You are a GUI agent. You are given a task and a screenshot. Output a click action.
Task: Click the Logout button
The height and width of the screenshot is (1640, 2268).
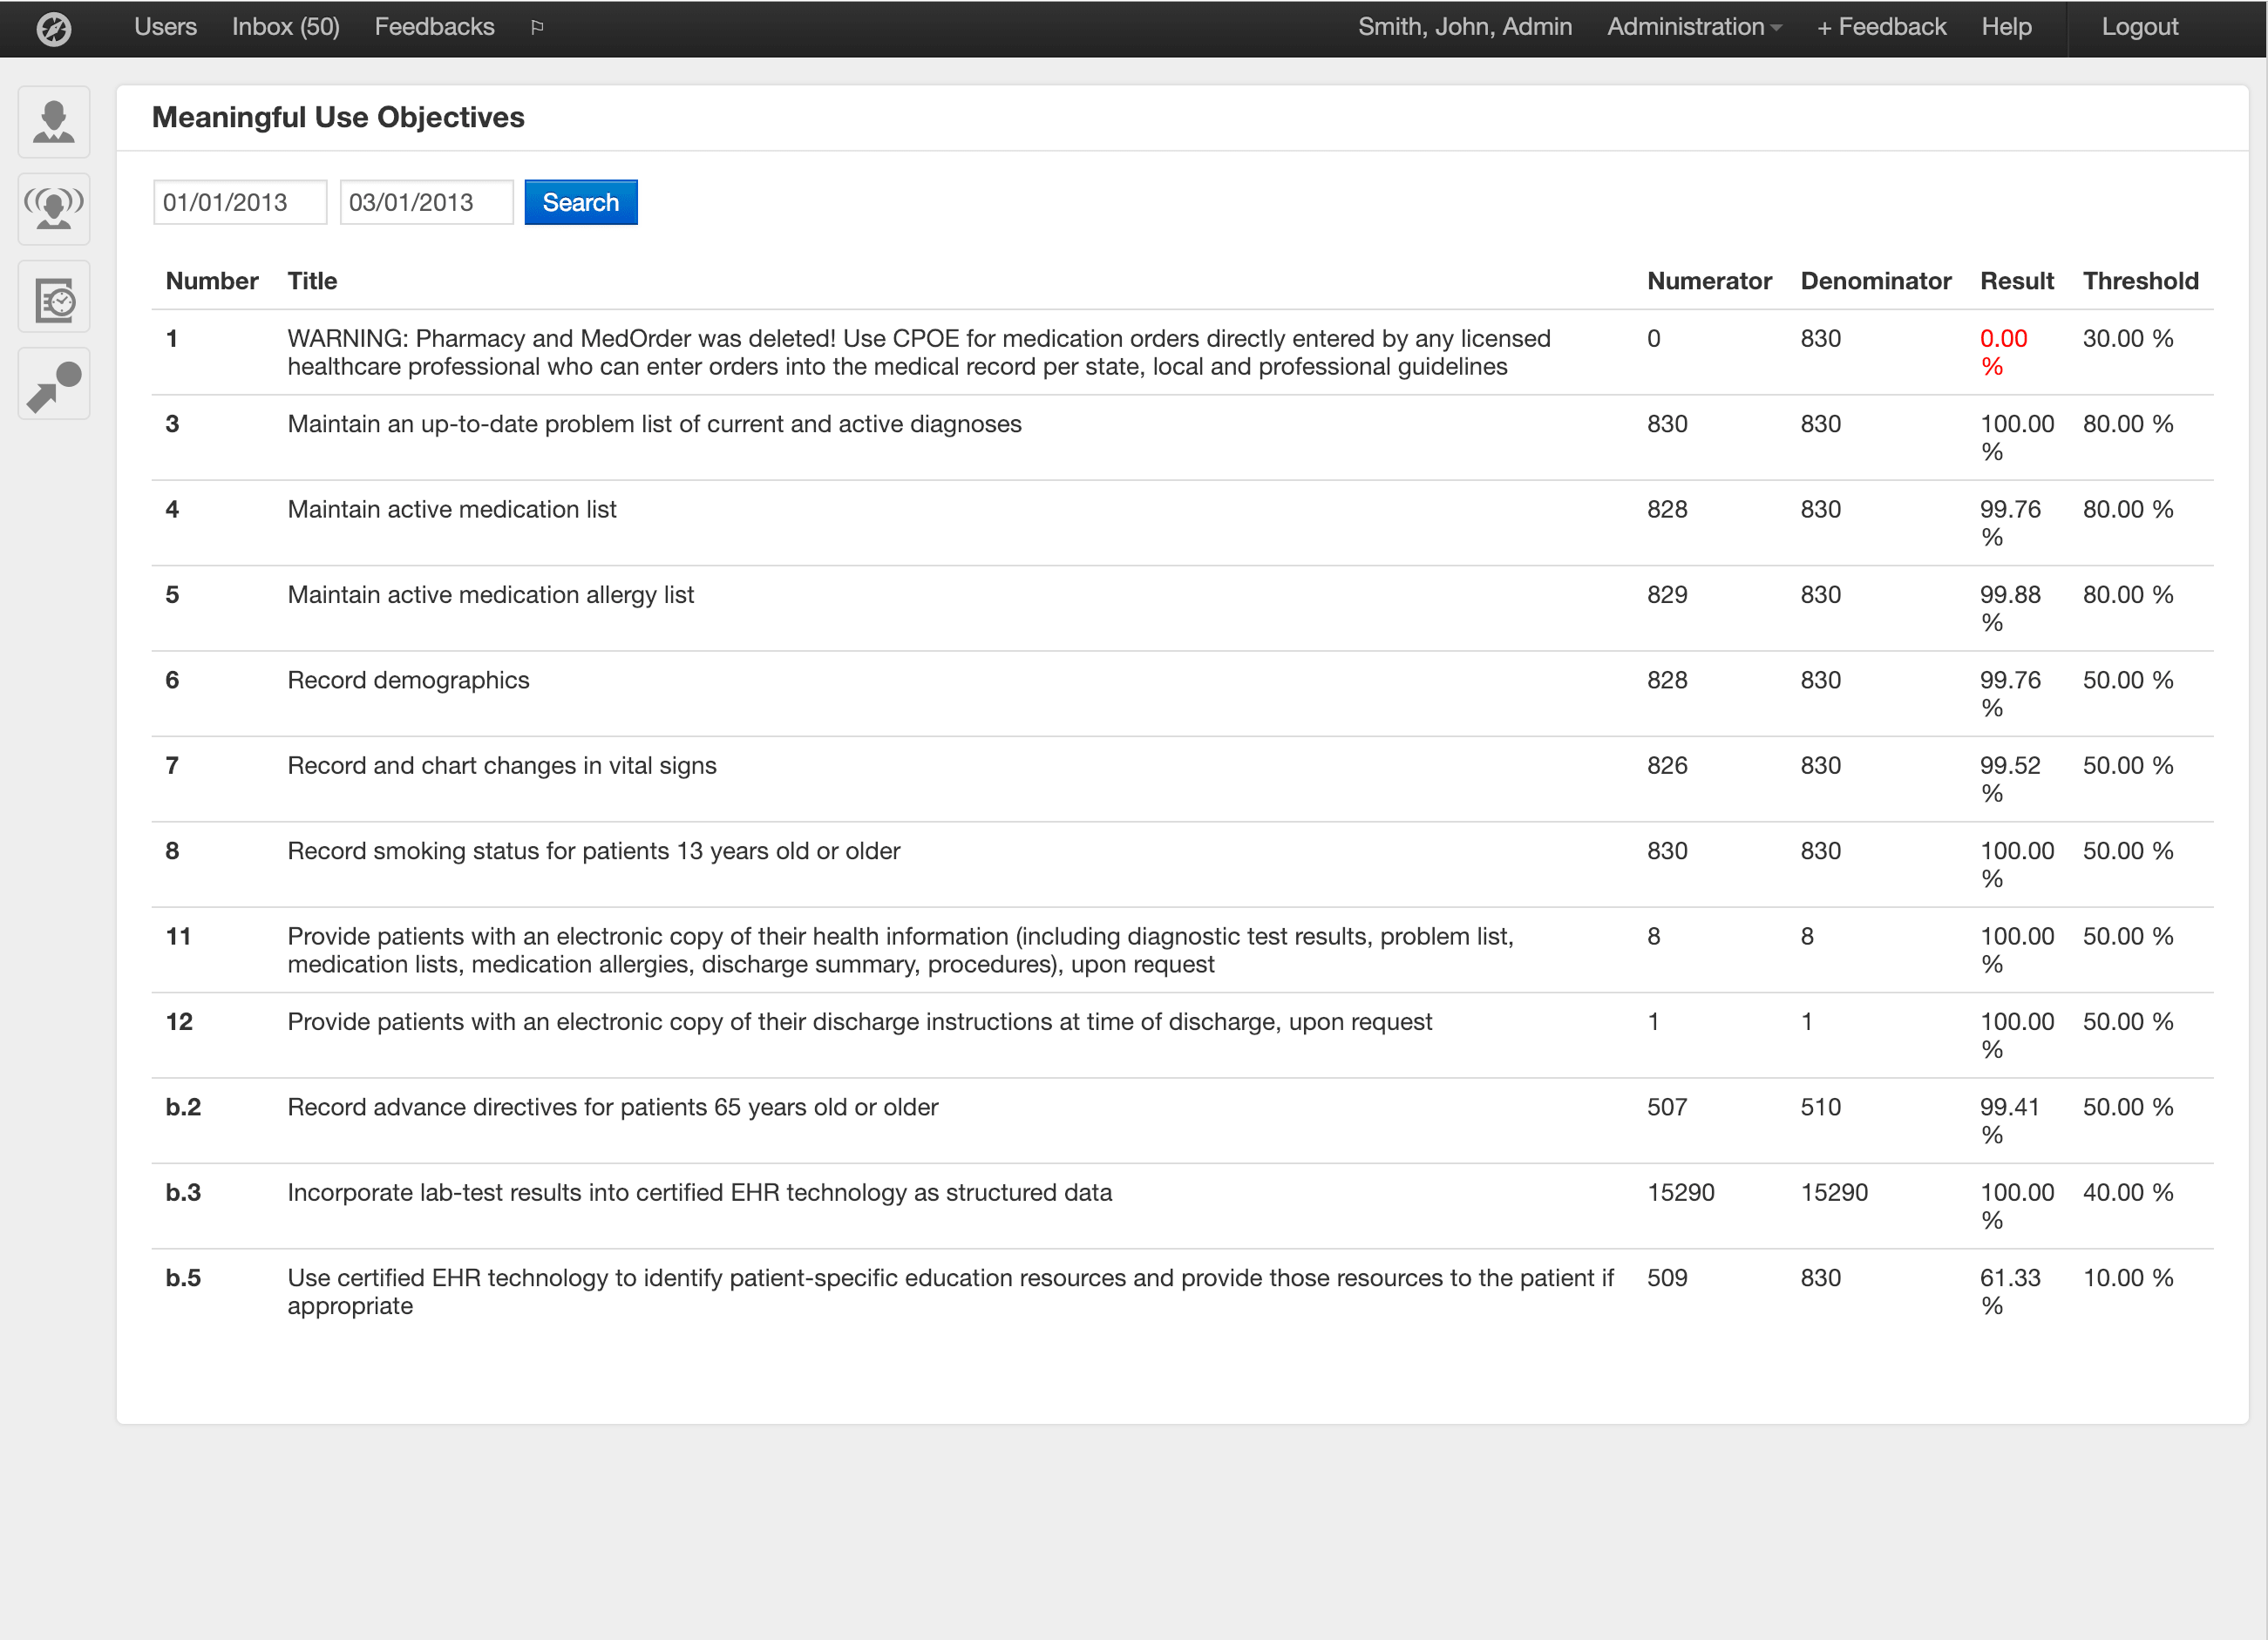click(x=2138, y=27)
